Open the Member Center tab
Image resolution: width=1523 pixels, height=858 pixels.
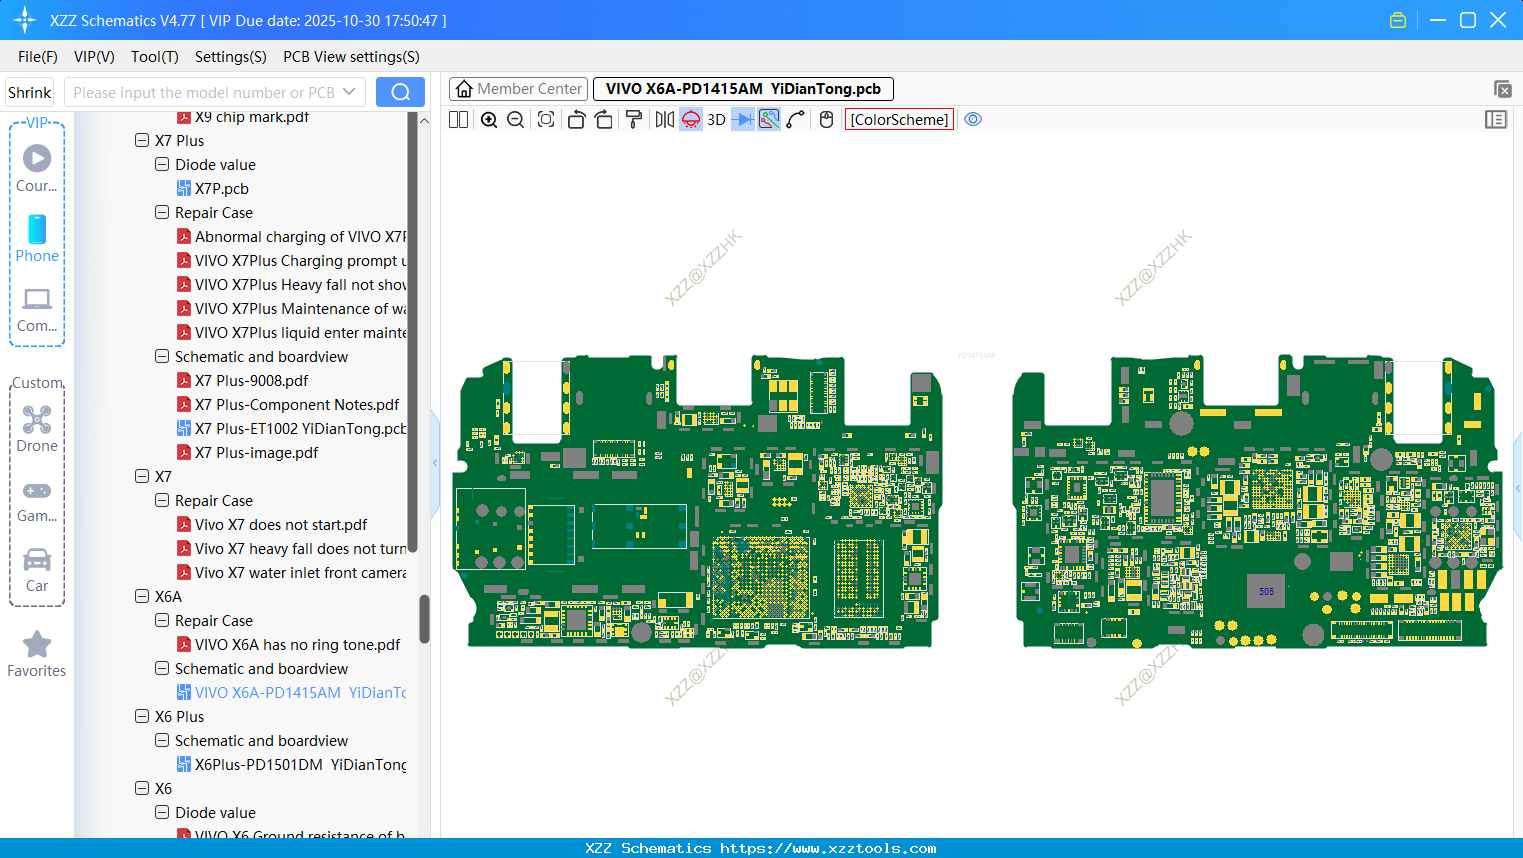[519, 89]
